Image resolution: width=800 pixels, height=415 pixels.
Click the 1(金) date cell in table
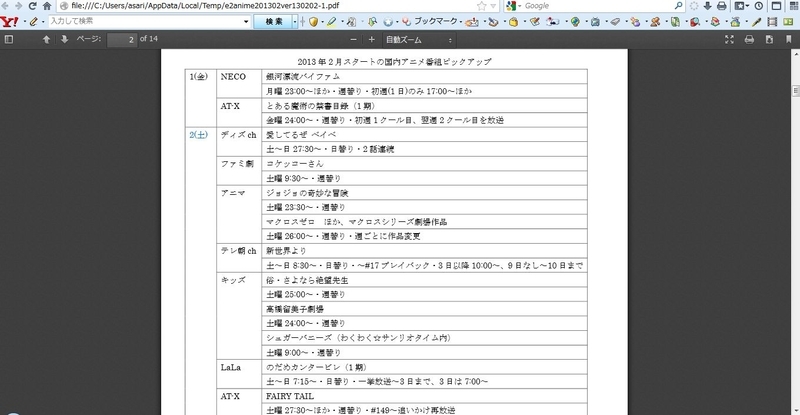[x=198, y=77]
